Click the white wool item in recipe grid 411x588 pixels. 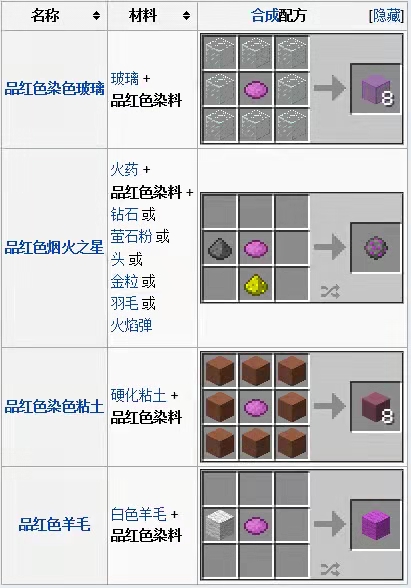point(220,524)
